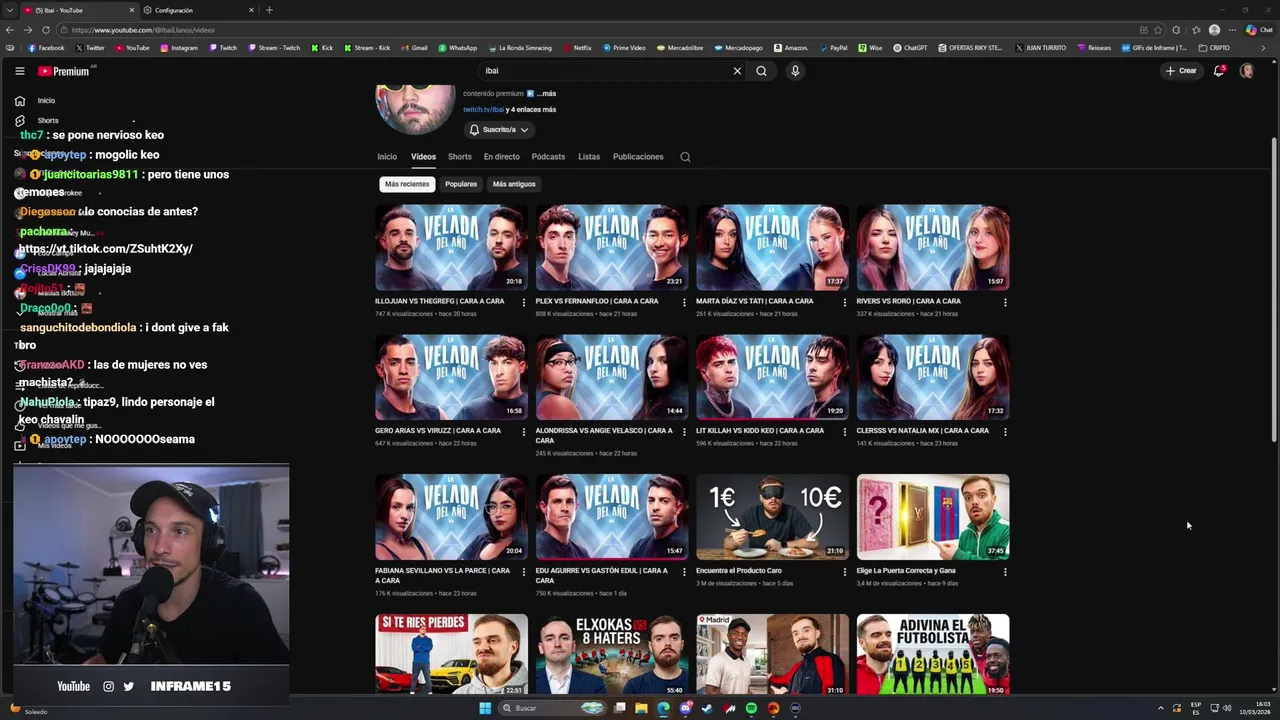
Task: Click the YouTube Premium logo
Action: click(x=64, y=71)
